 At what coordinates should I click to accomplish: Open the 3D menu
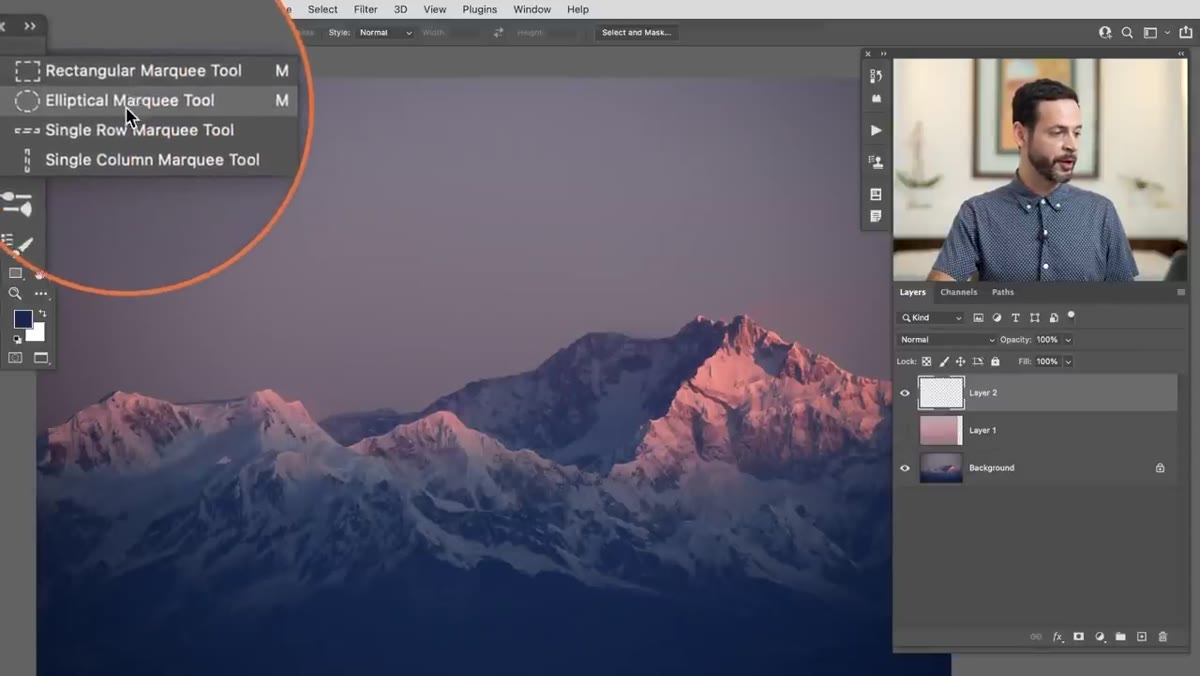[x=400, y=9]
